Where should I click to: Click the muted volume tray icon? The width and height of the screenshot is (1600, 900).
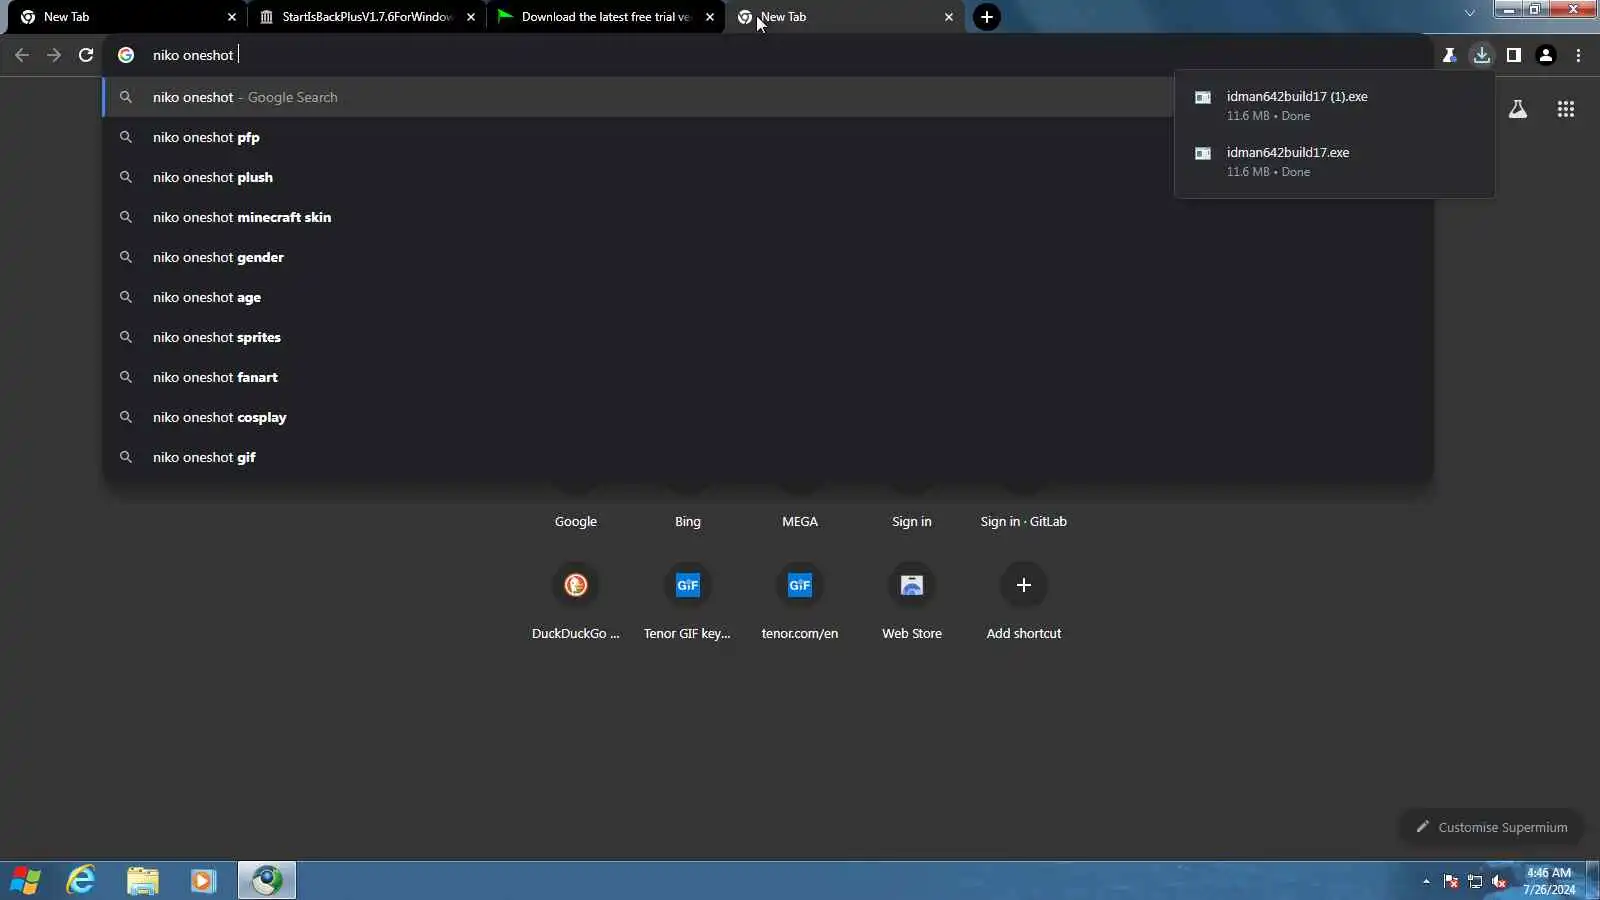(x=1499, y=881)
